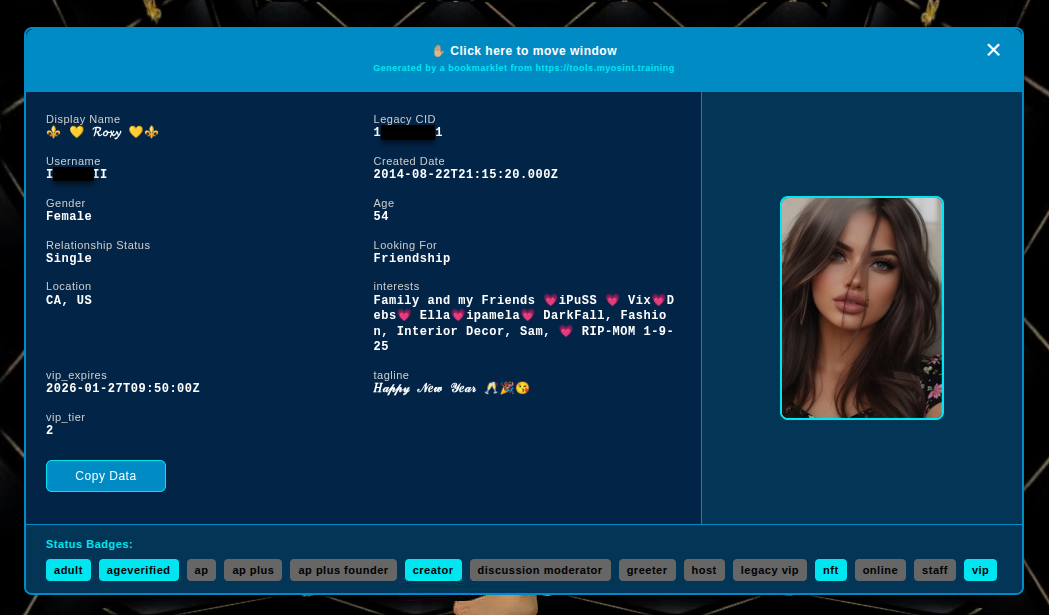The height and width of the screenshot is (615, 1049).
Task: Click the Created Date timestamp value
Action: (465, 175)
